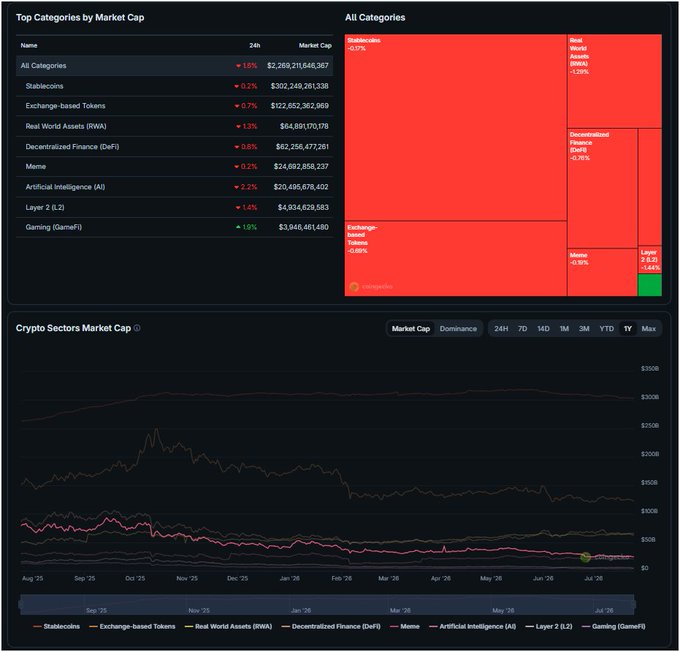Select the 3M time range
This screenshot has height=652, width=680.
point(584,329)
